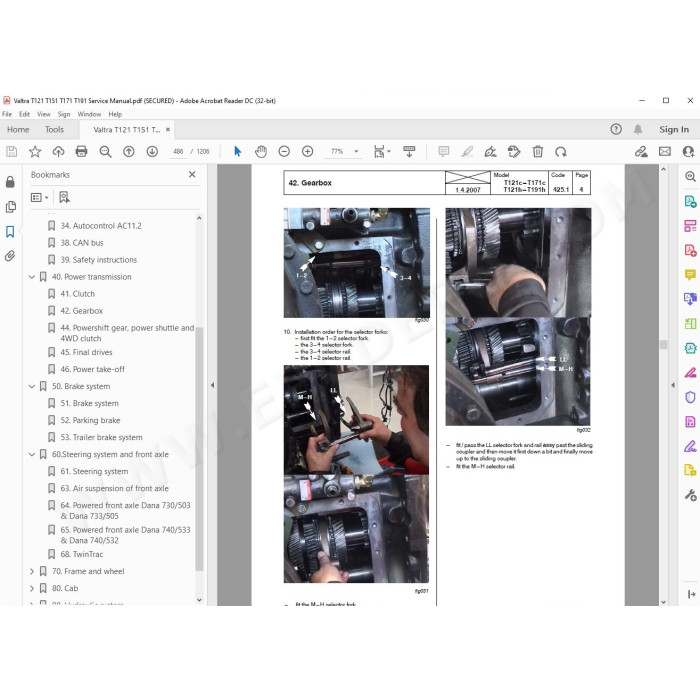Open the Sign menu
This screenshot has height=700, width=700.
(x=64, y=114)
